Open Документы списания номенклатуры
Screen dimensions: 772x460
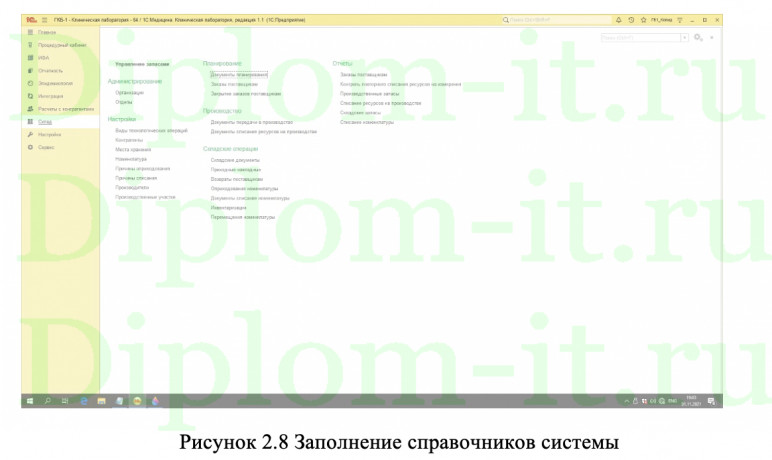pyautogui.click(x=250, y=198)
